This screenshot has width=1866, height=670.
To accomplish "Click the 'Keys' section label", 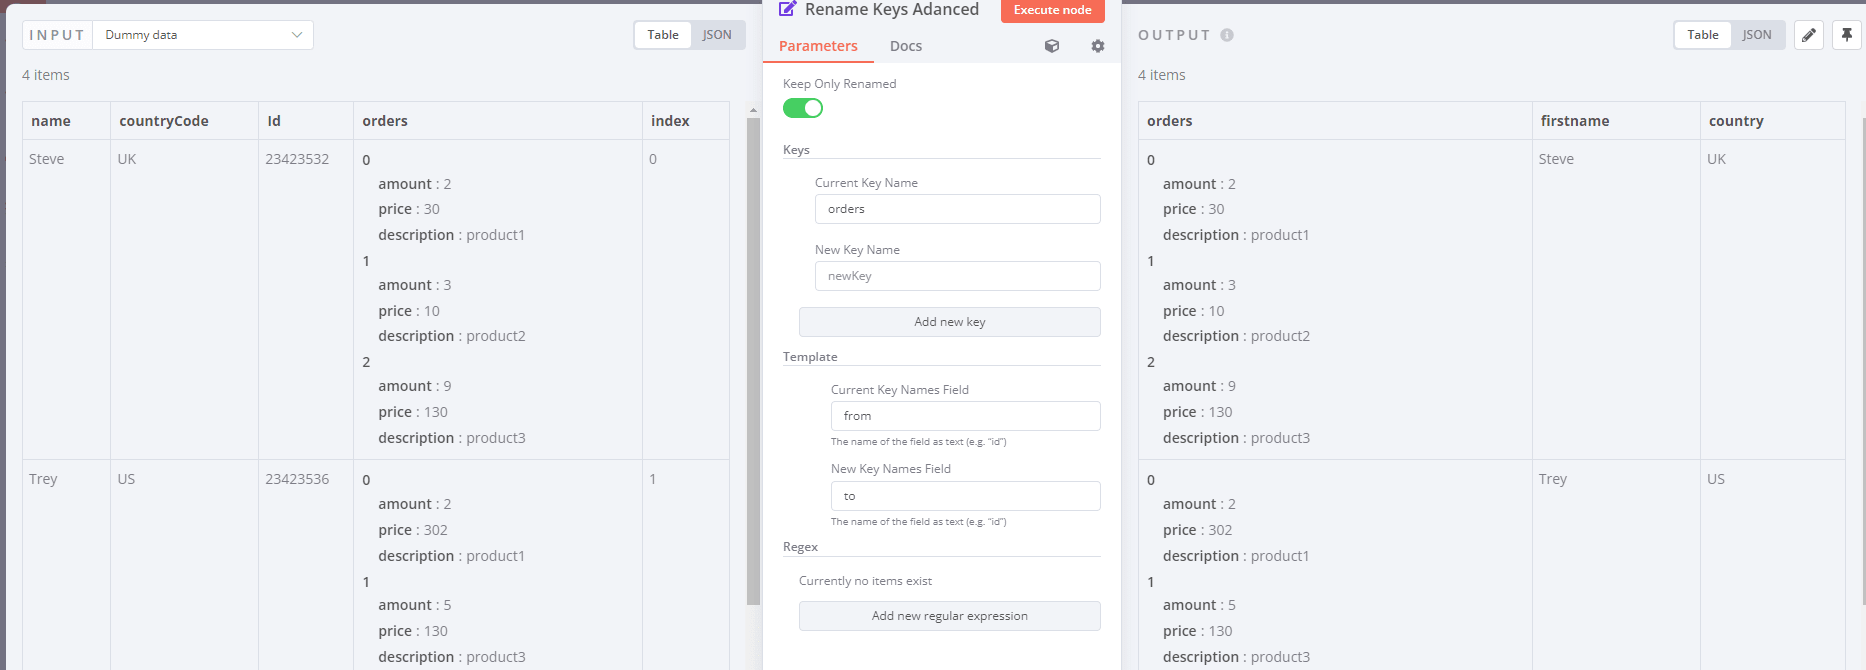I will [x=796, y=150].
